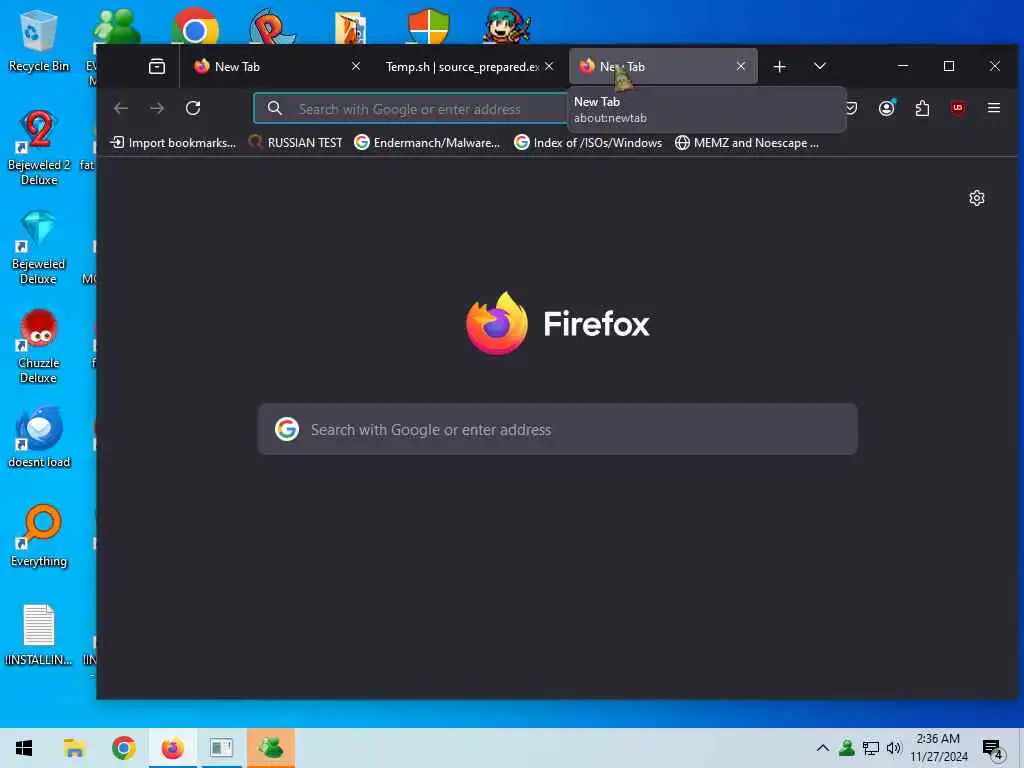This screenshot has width=1024, height=768.
Task: Open the Windows security shield desktop icon
Action: 428,26
